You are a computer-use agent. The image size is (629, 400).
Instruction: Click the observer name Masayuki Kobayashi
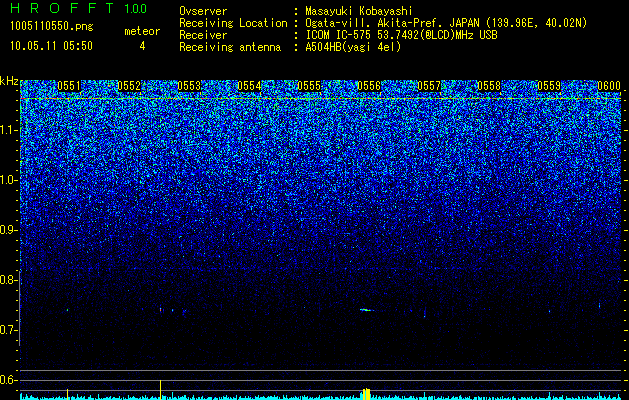pyautogui.click(x=359, y=11)
